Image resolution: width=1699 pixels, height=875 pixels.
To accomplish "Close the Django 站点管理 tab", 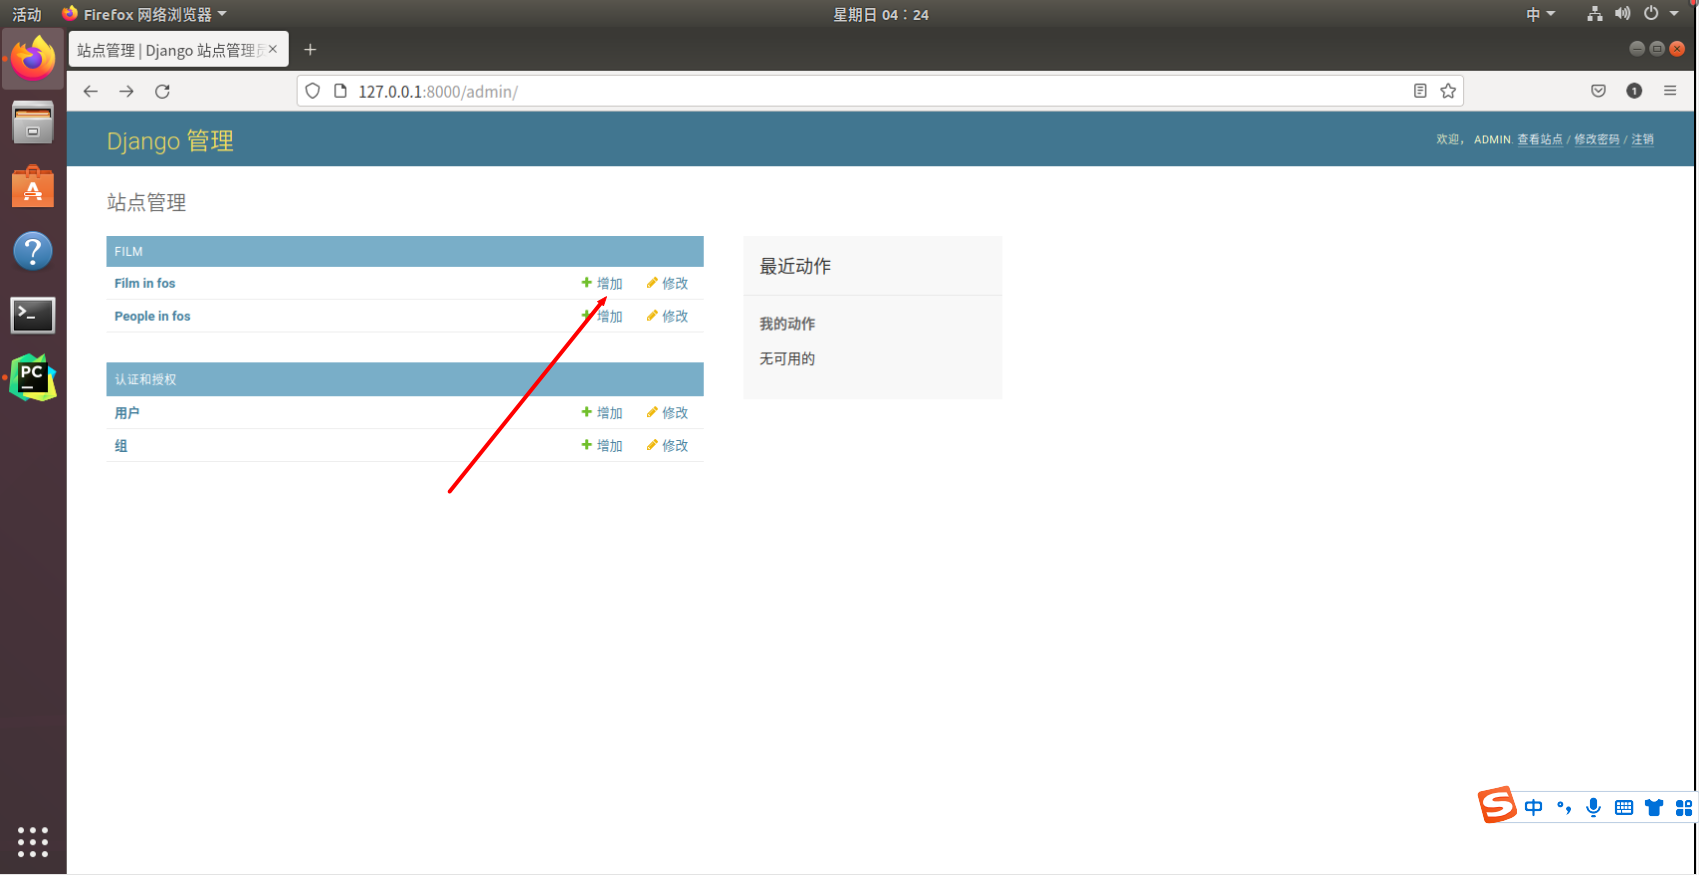I will point(273,49).
